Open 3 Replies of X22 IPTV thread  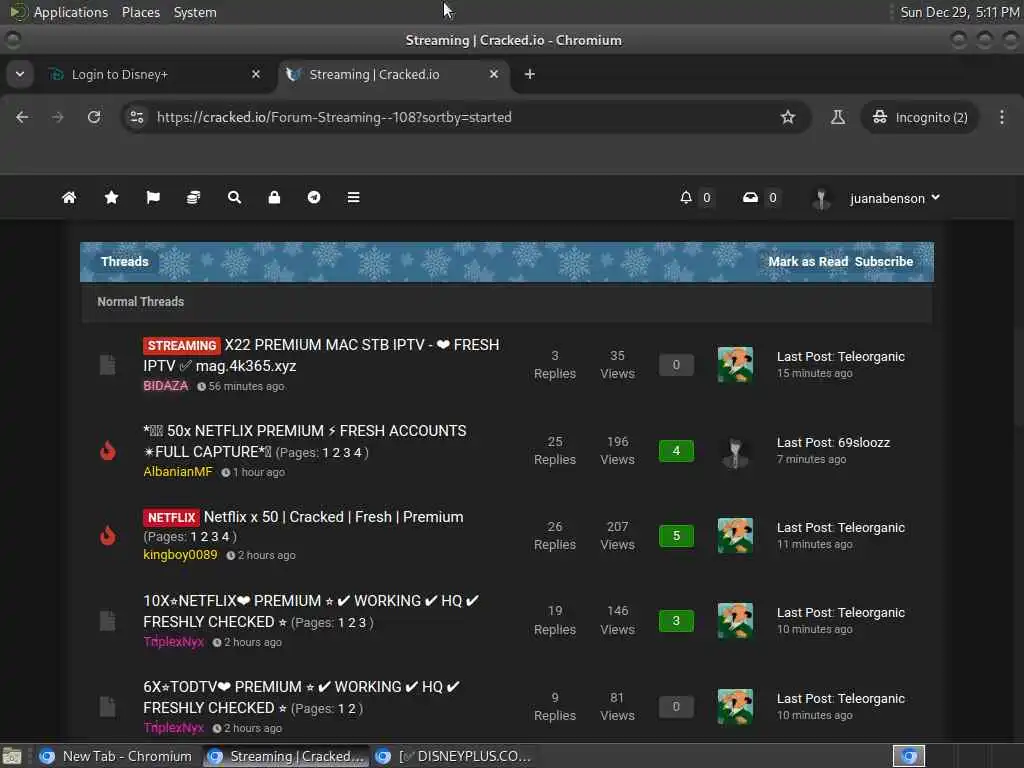click(554, 364)
